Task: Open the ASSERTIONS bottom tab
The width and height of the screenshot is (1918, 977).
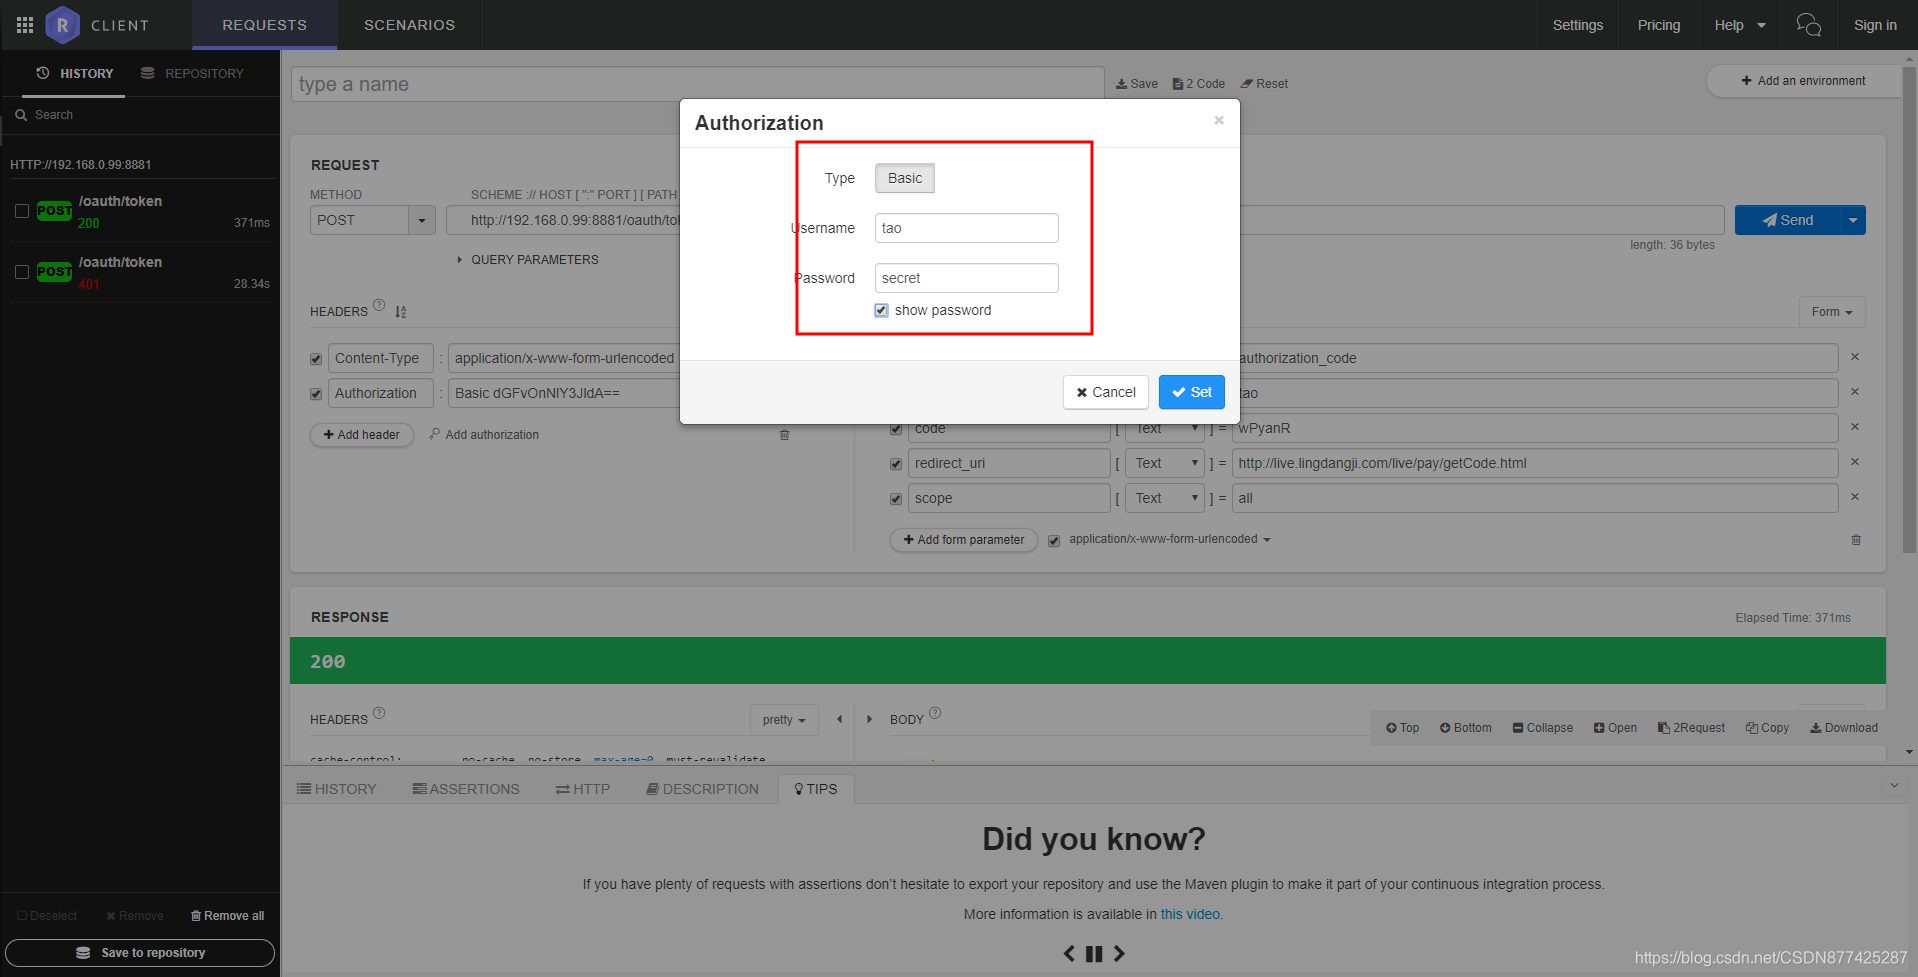Action: click(466, 789)
